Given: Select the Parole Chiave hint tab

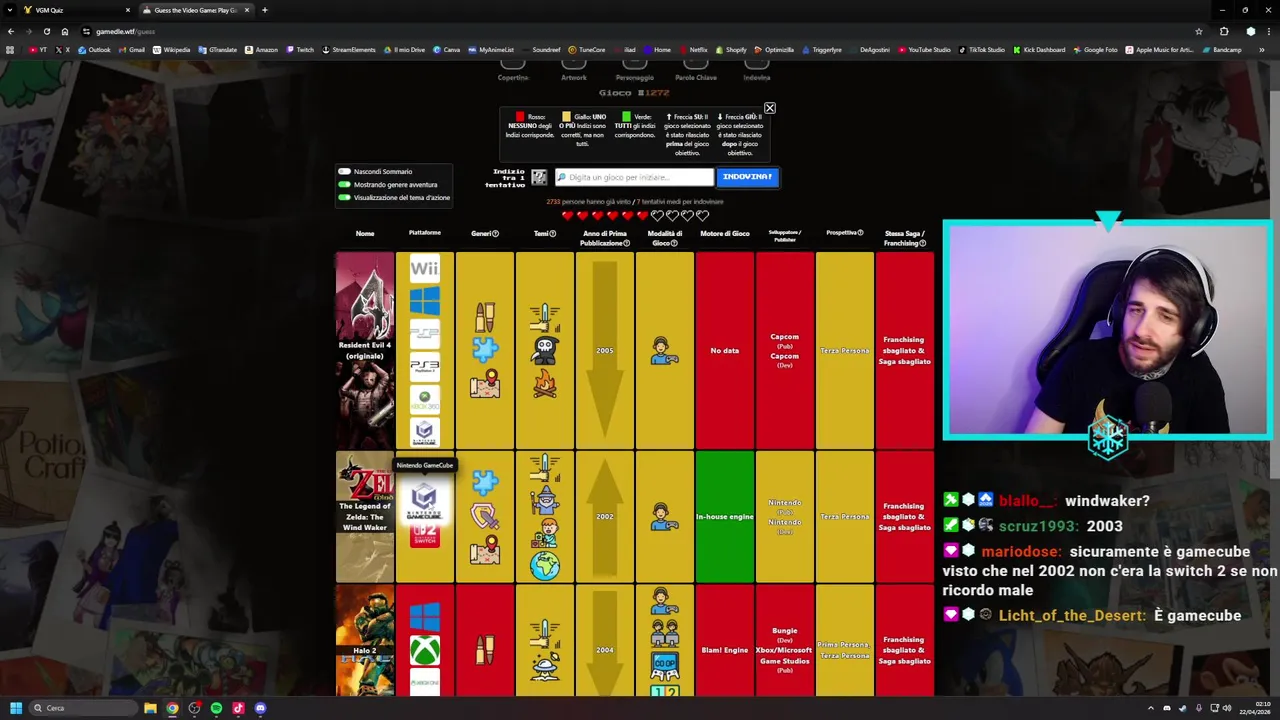Looking at the screenshot, I should pos(696,70).
